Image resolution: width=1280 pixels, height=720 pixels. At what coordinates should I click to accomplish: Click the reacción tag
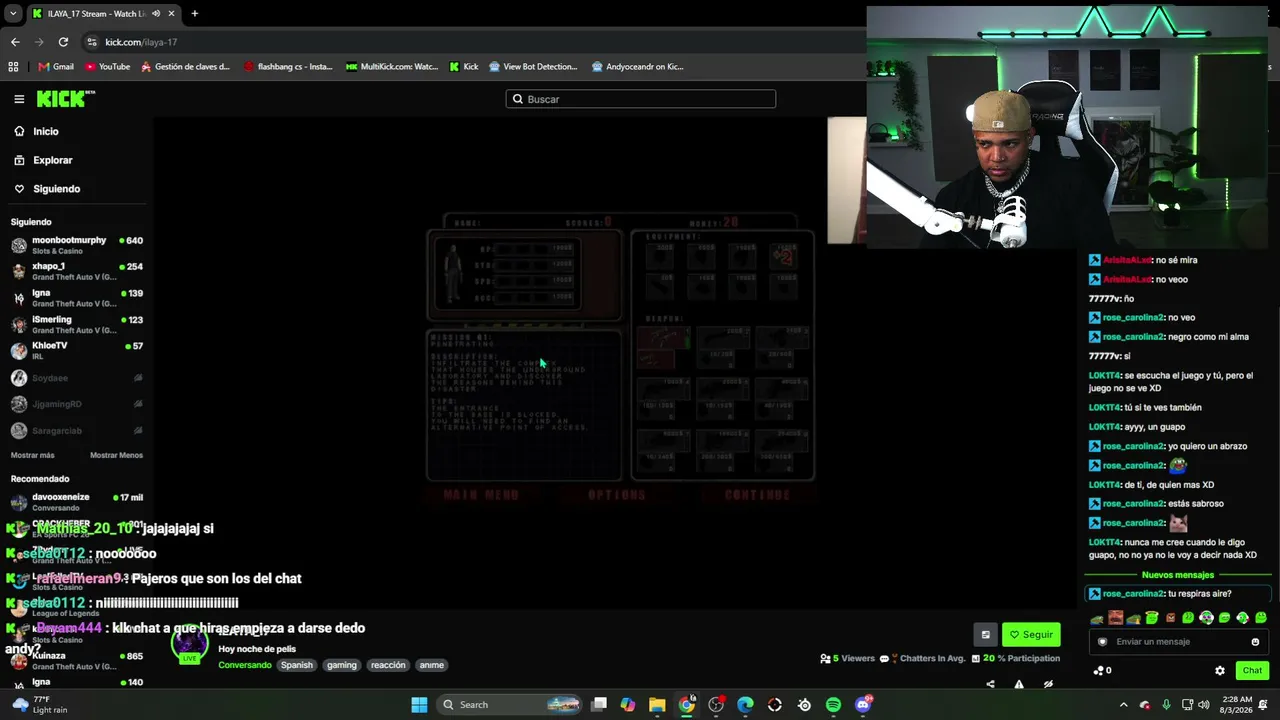pos(388,665)
